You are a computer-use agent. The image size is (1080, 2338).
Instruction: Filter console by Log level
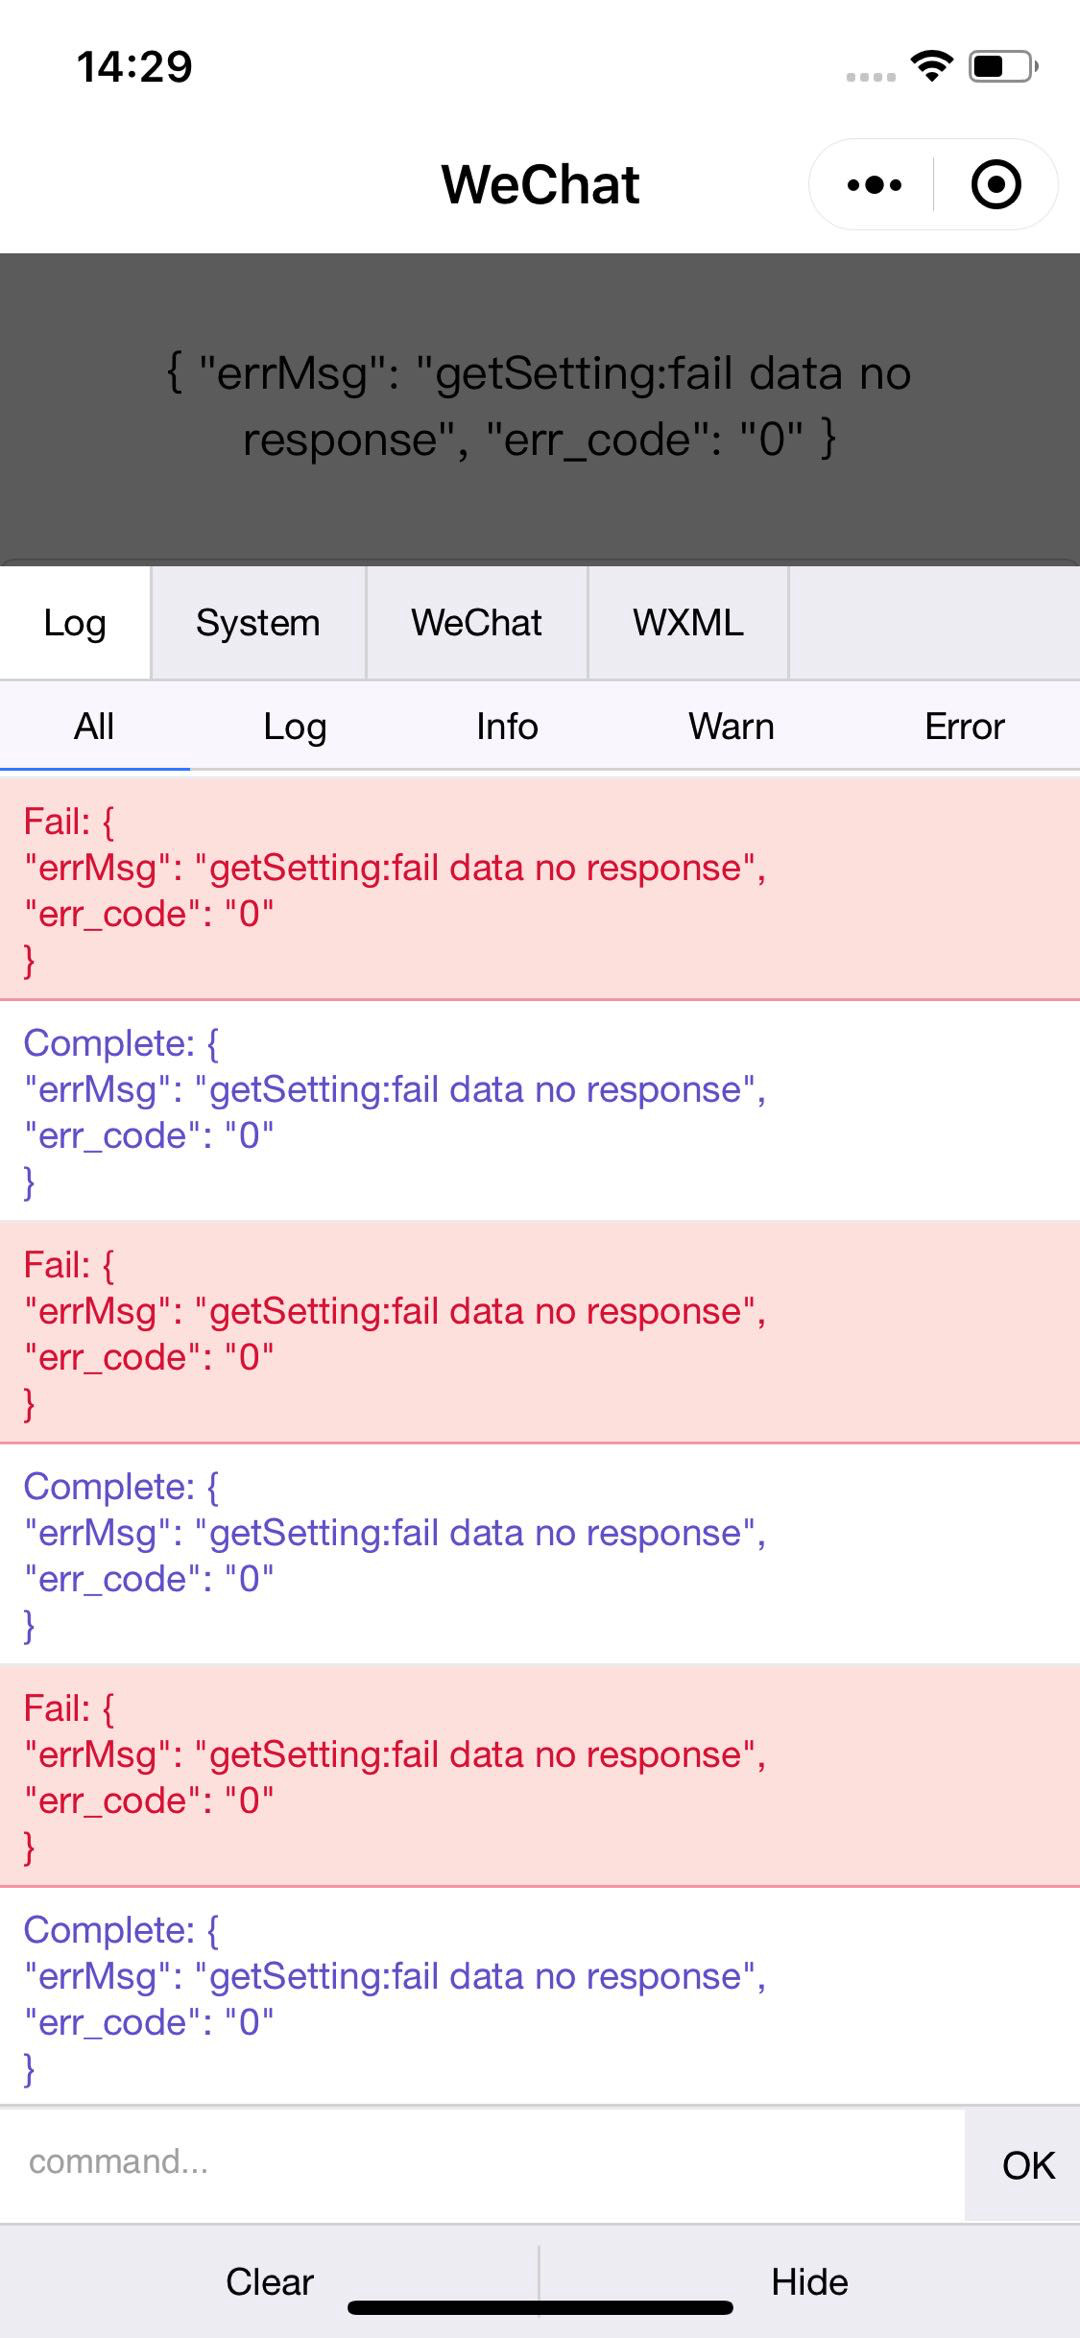click(295, 726)
